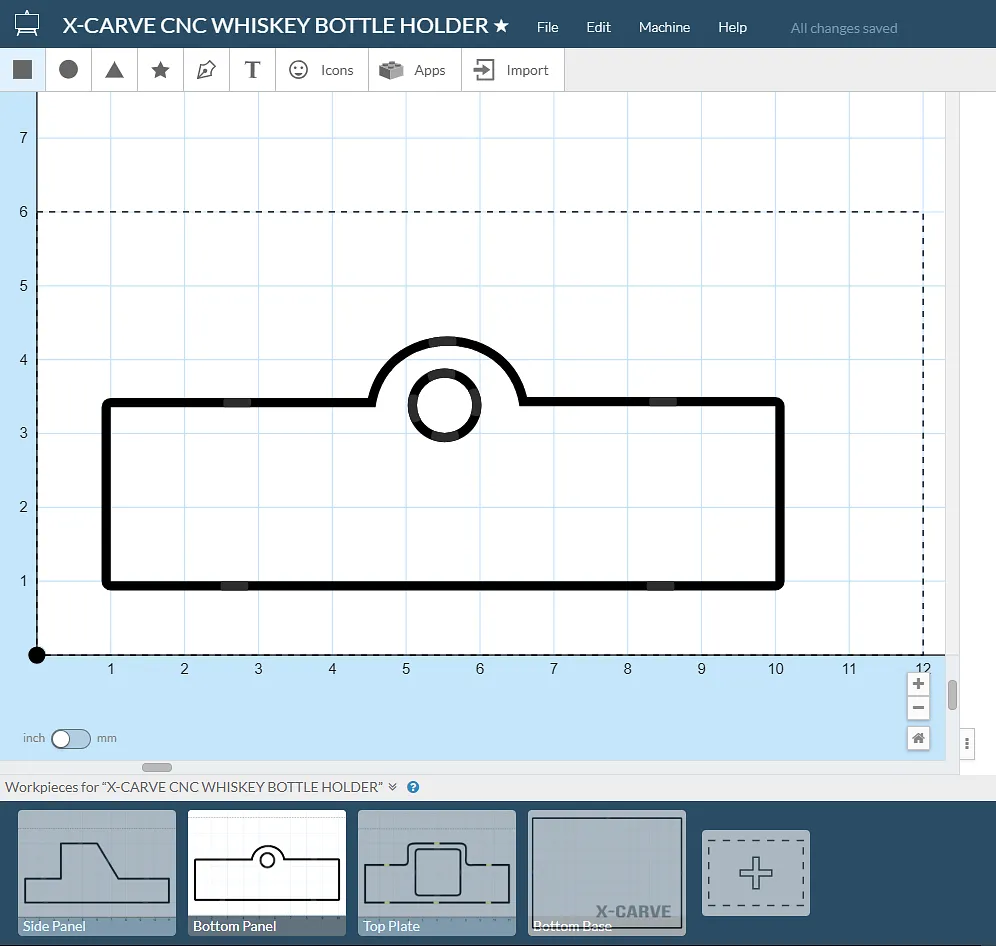996x946 pixels.
Task: Open the Apps panel
Action: pyautogui.click(x=414, y=70)
